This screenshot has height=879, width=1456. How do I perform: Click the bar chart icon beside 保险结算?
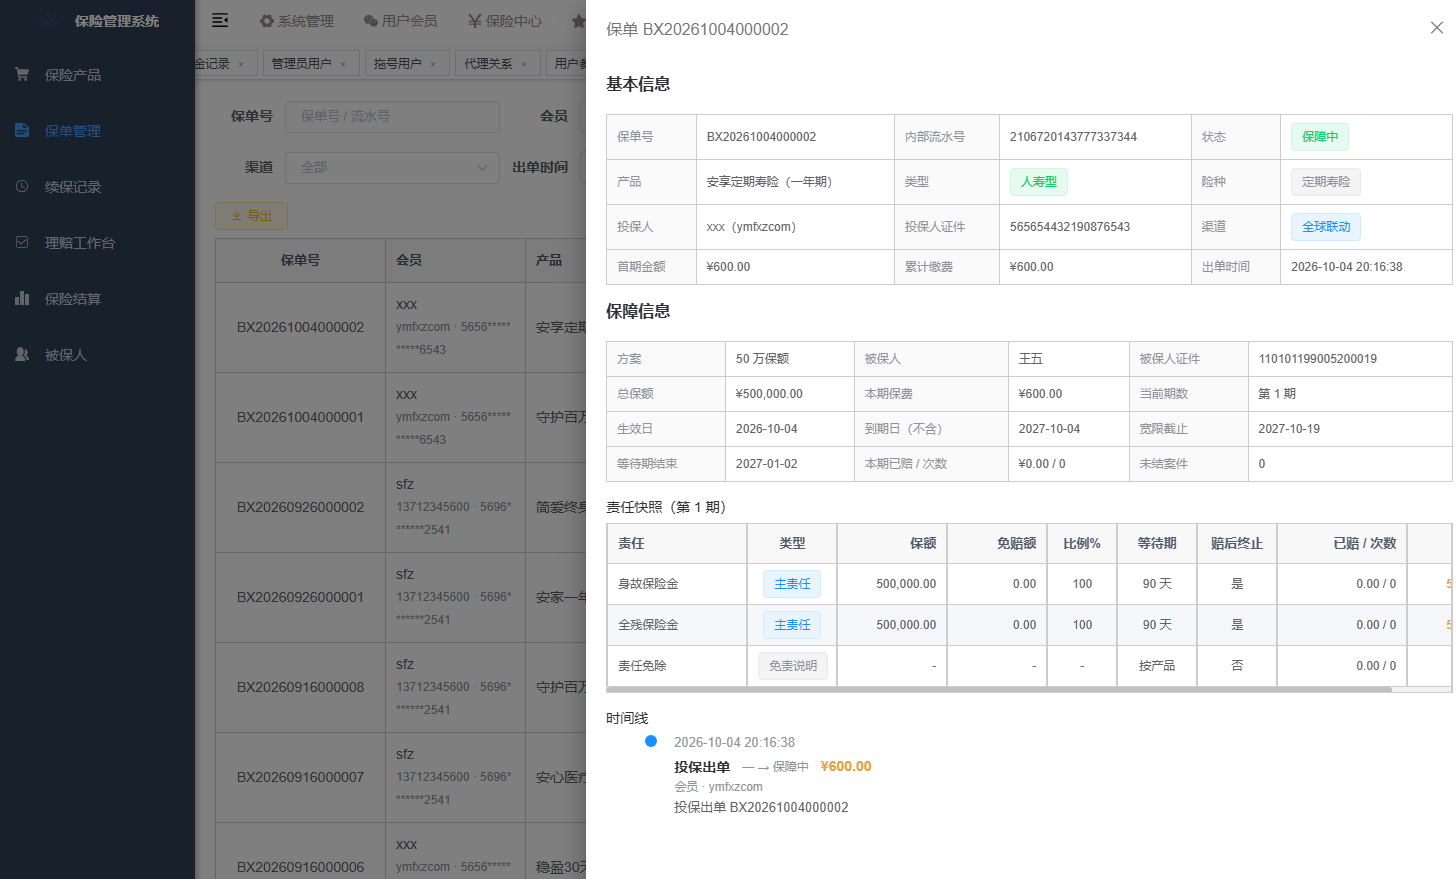point(22,298)
